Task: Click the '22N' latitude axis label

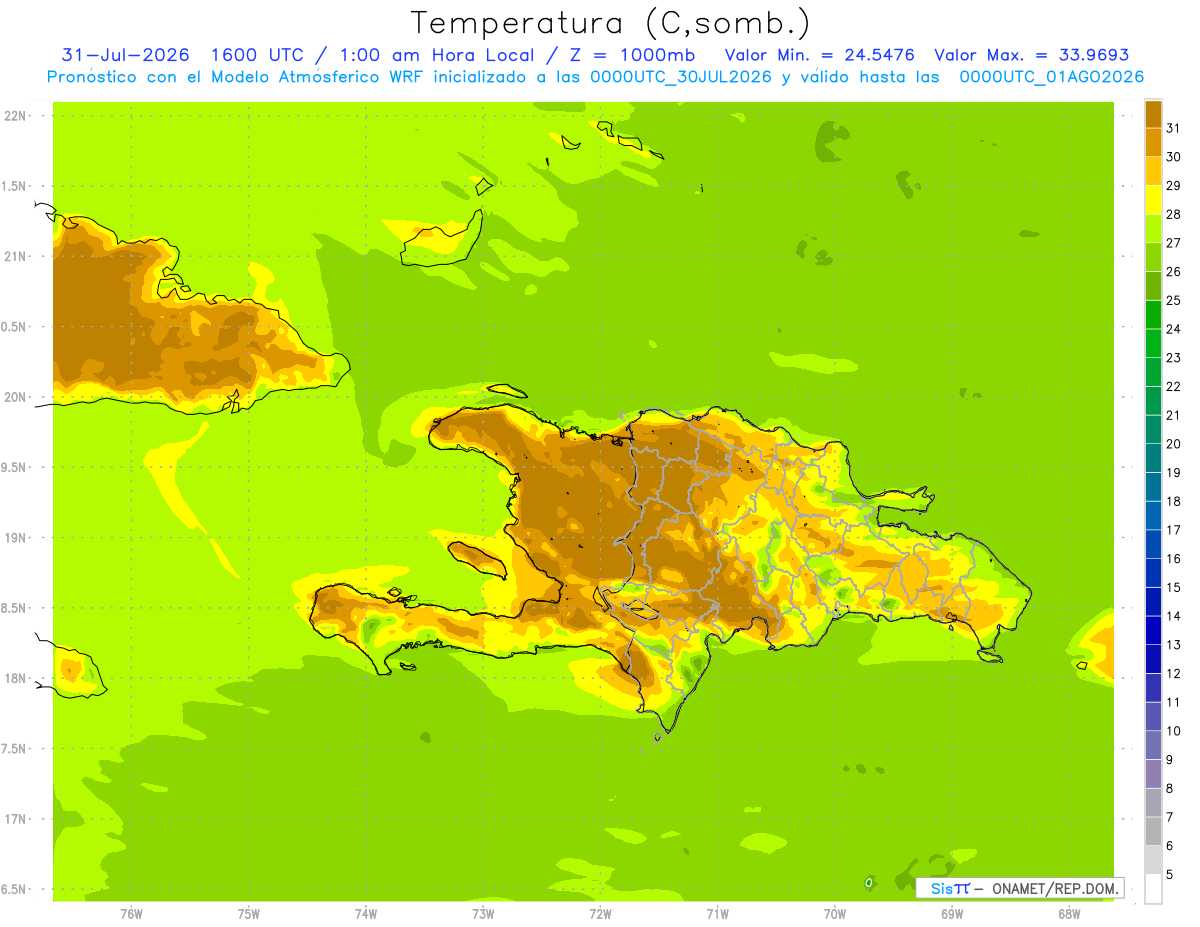Action: [x=16, y=115]
